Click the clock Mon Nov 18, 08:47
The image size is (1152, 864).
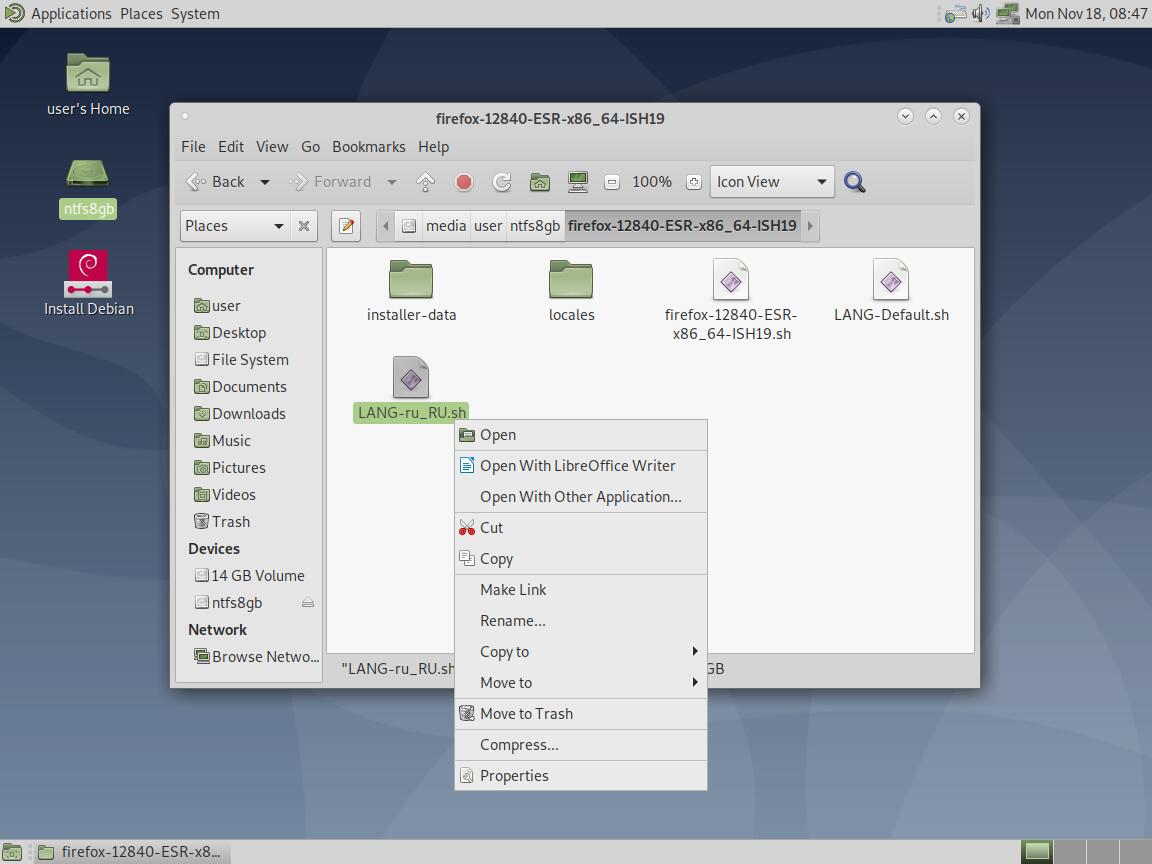click(1086, 14)
